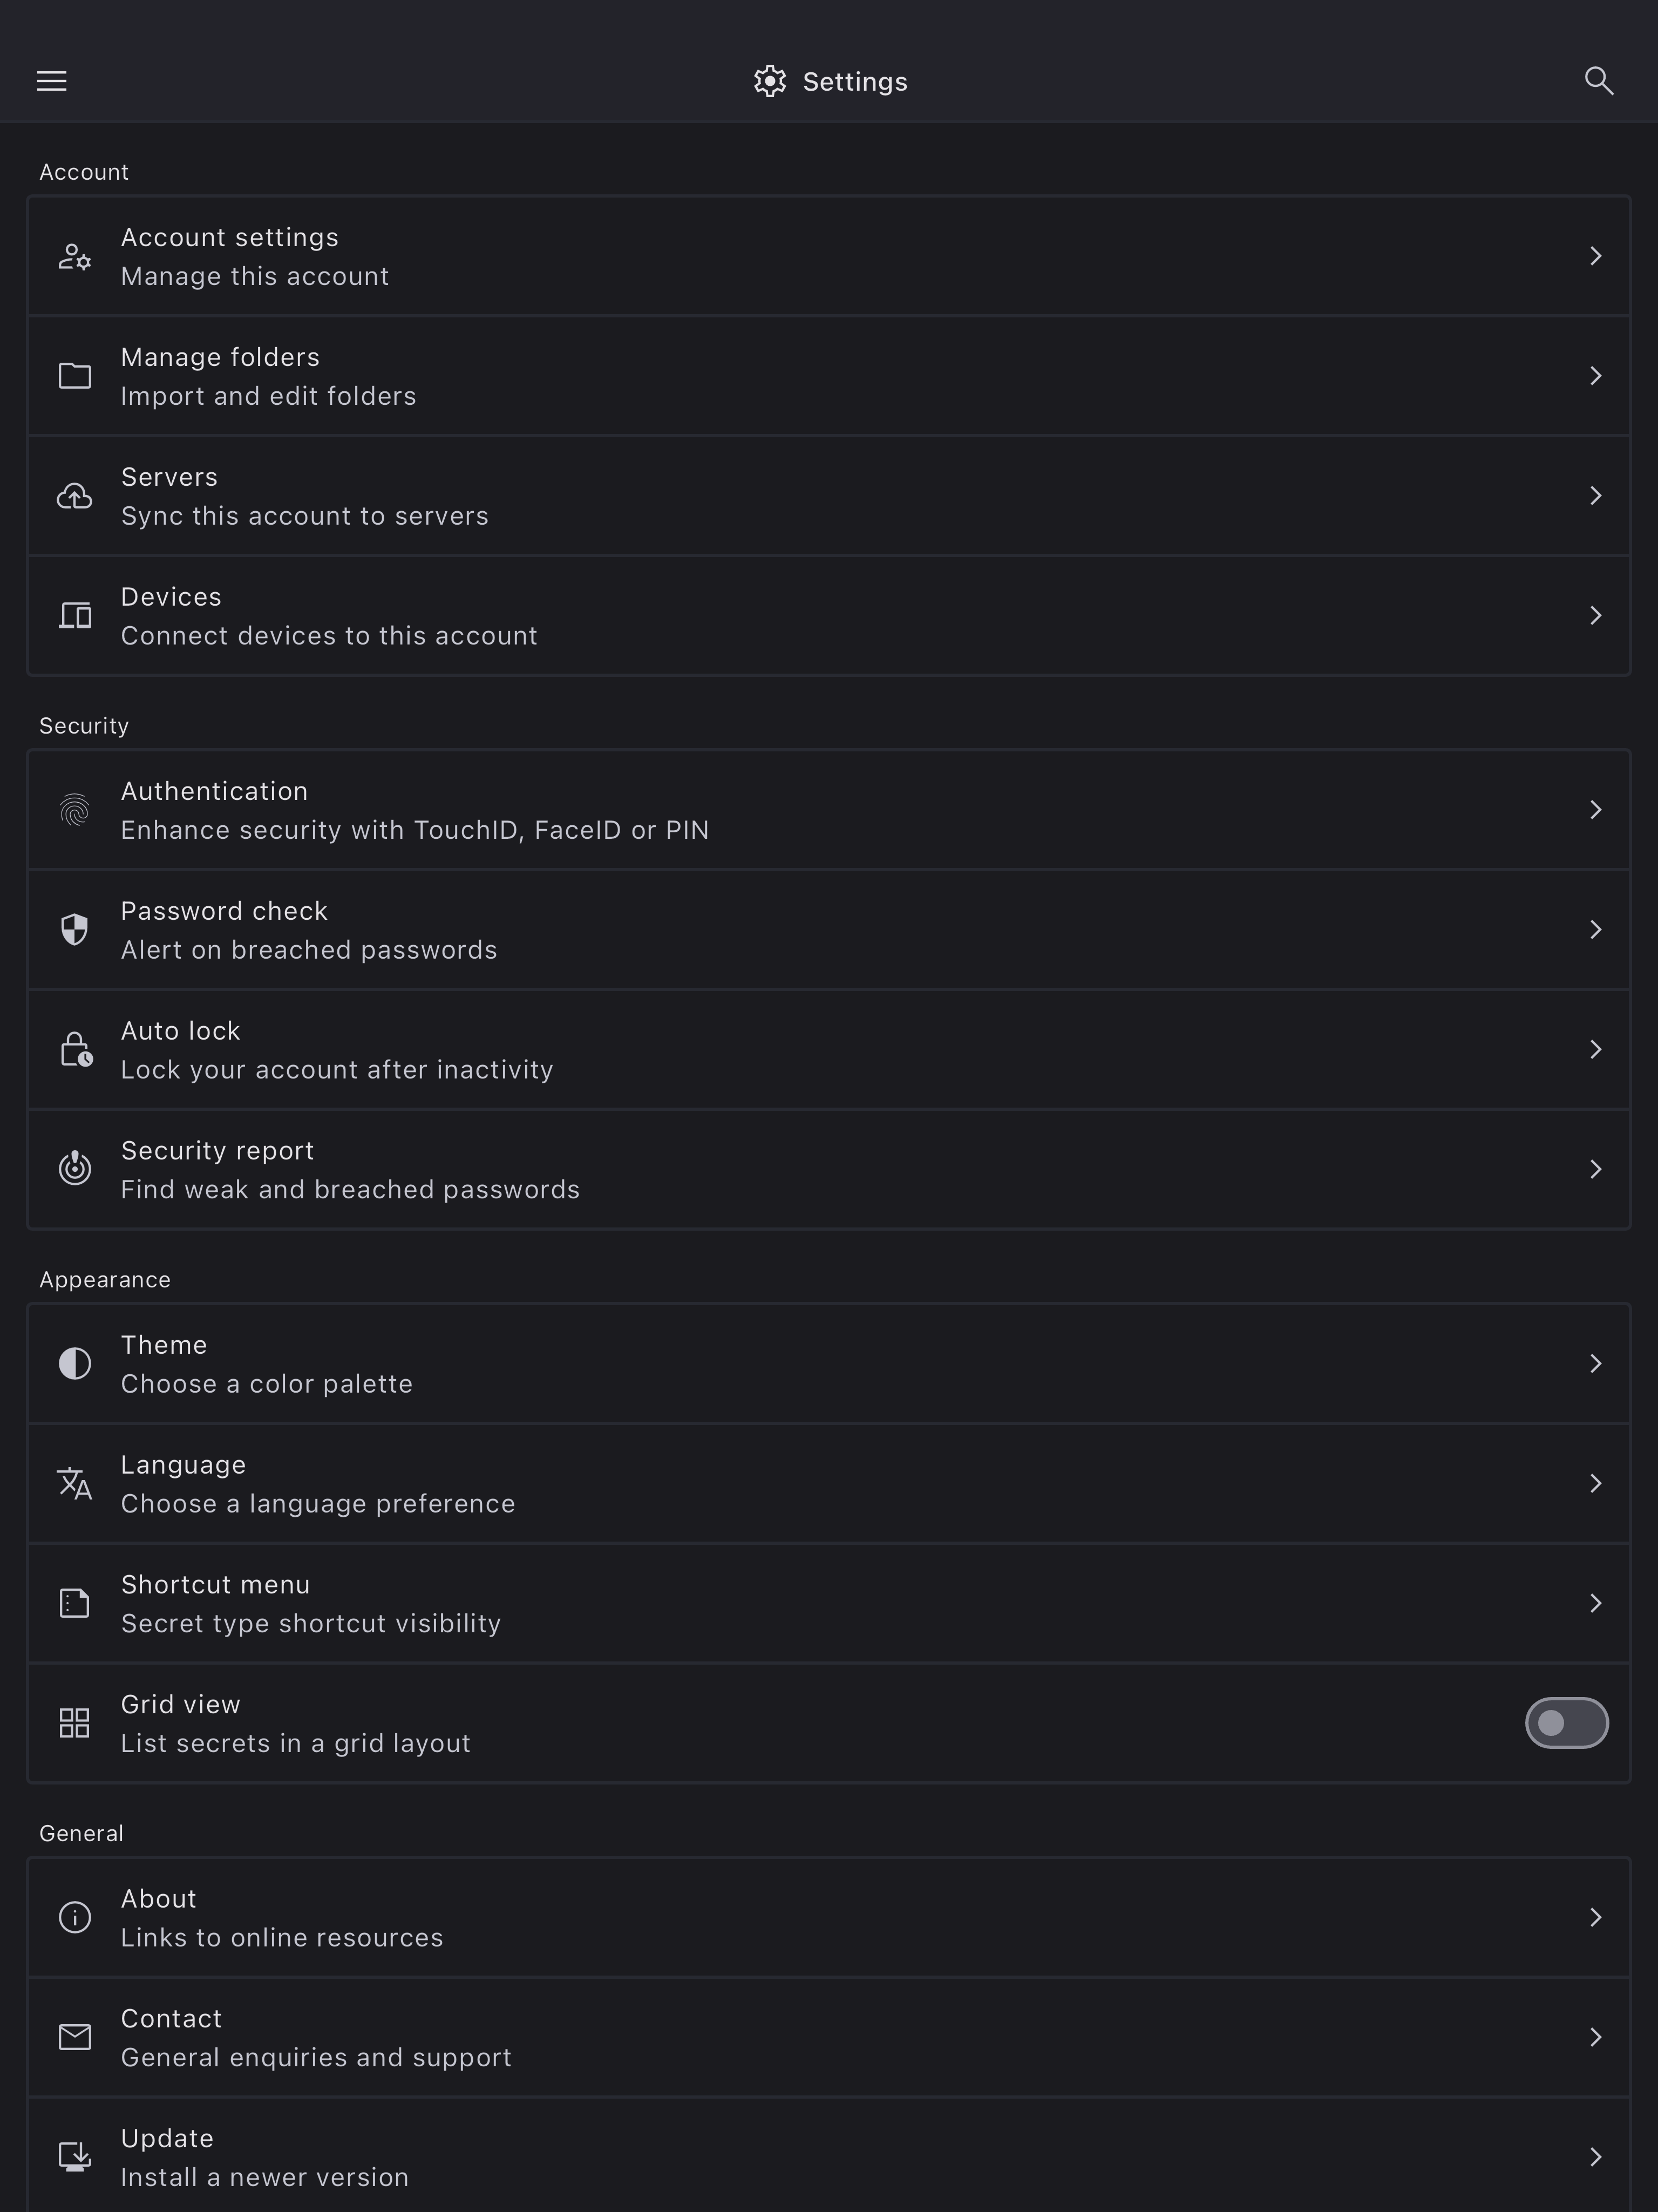1658x2212 pixels.
Task: Click the cloud upload Servers icon
Action: (75, 496)
